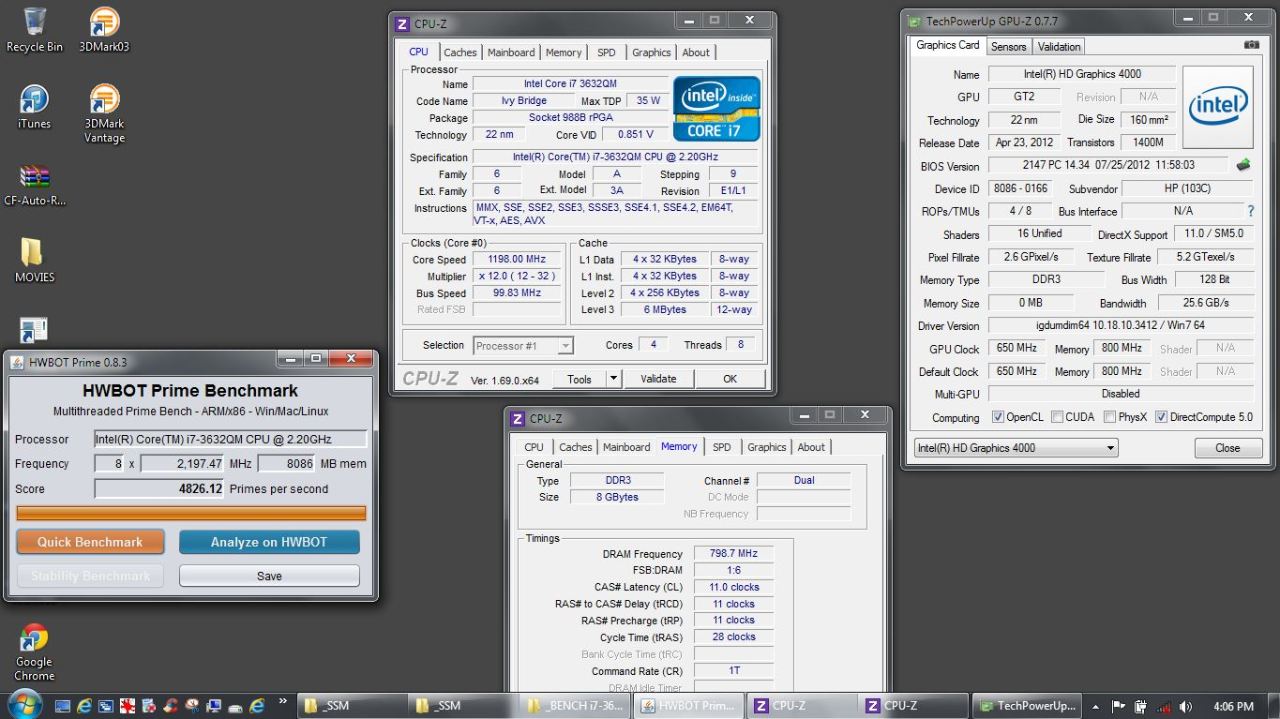Select the DRAM Frequency value 798.7 MHz
This screenshot has width=1280, height=719.
(734, 554)
